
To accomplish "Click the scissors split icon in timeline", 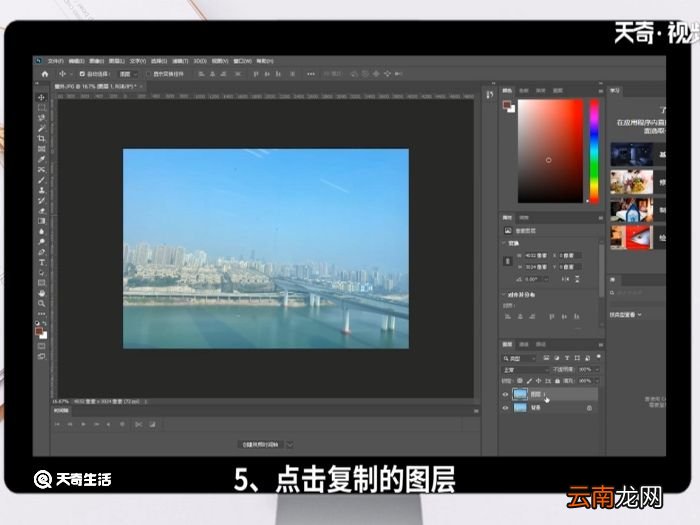I will [138, 425].
